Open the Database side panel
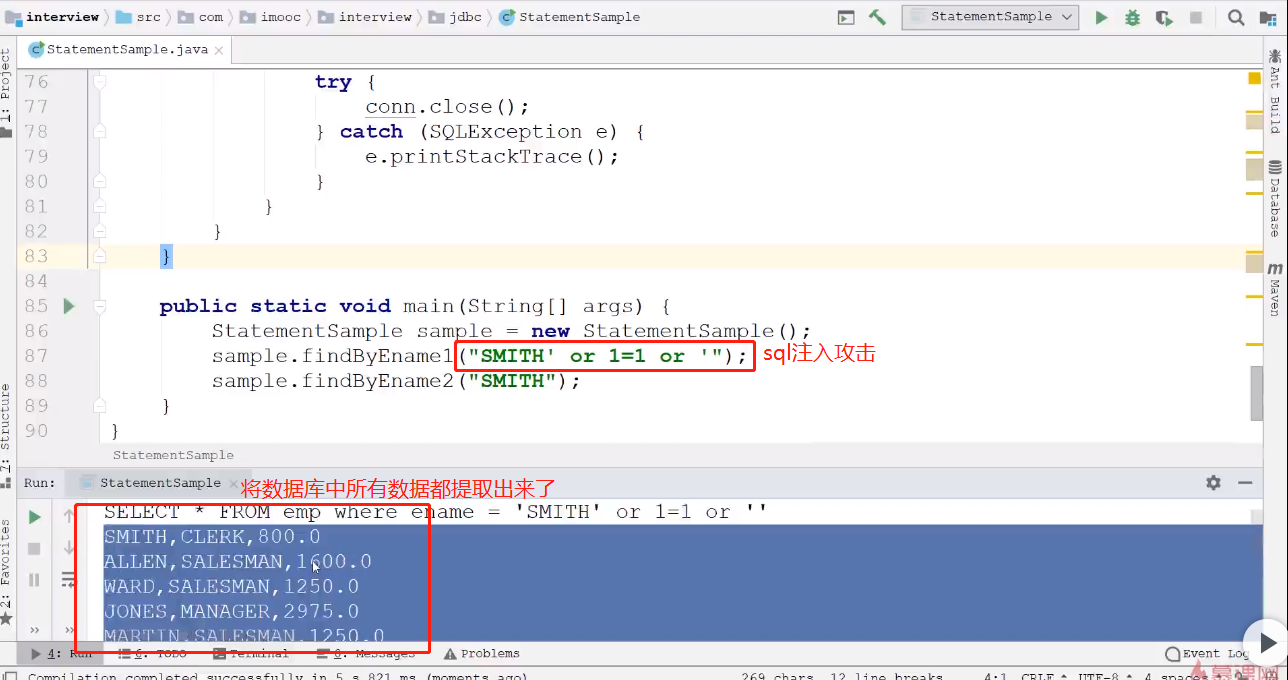 click(x=1275, y=198)
